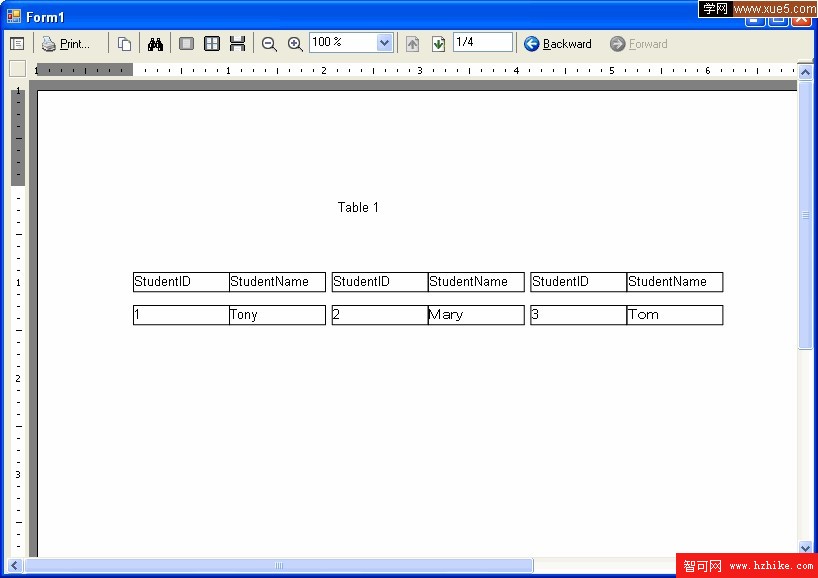Copy the report content with Copy icon
Viewport: 818px width, 578px height.
click(124, 44)
